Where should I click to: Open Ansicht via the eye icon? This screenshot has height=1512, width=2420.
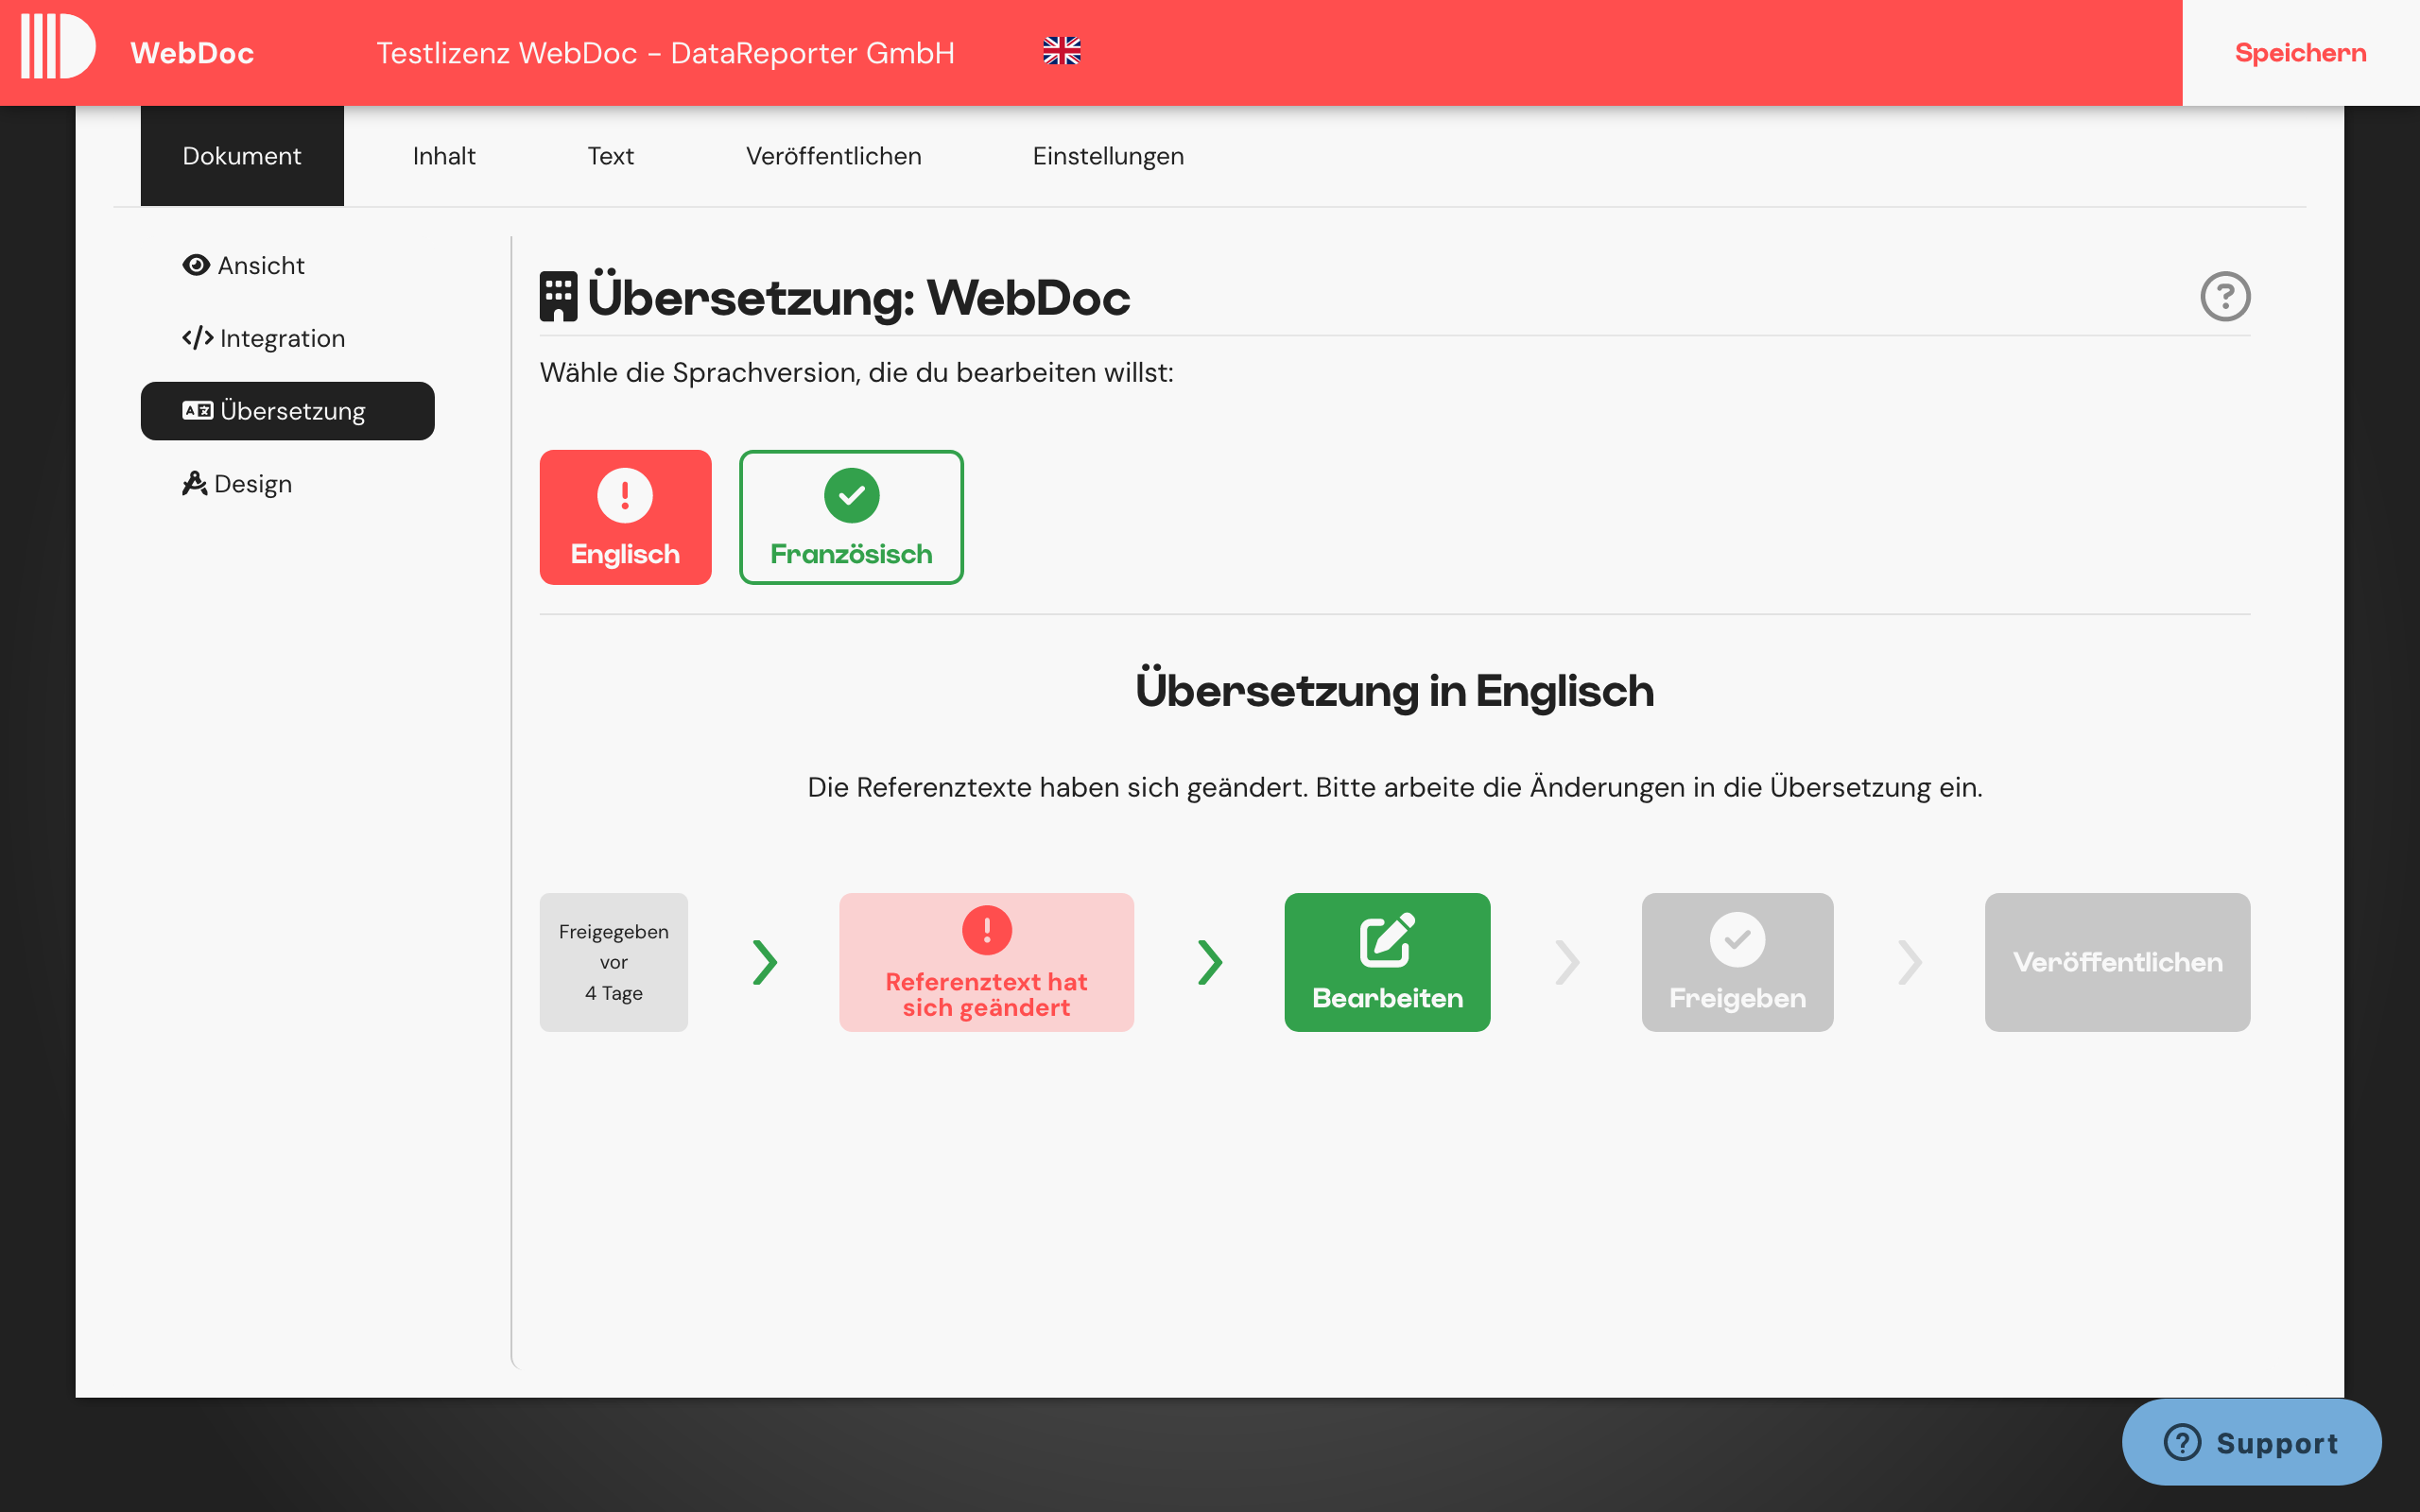[196, 265]
